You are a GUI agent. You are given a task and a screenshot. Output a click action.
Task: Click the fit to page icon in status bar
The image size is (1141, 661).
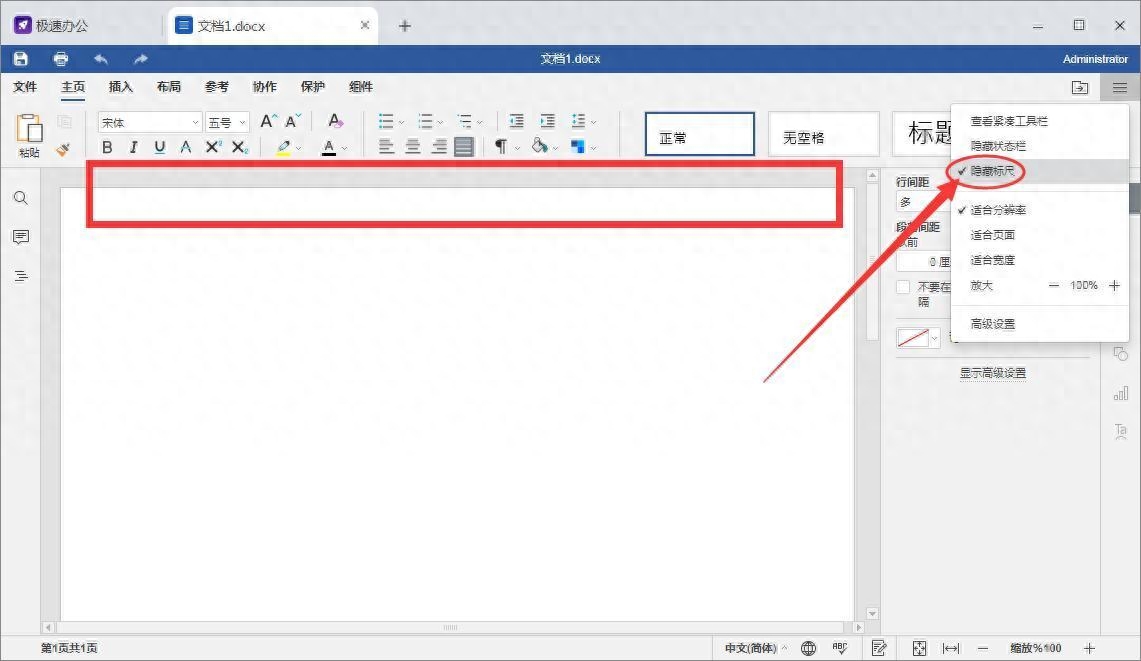click(919, 648)
